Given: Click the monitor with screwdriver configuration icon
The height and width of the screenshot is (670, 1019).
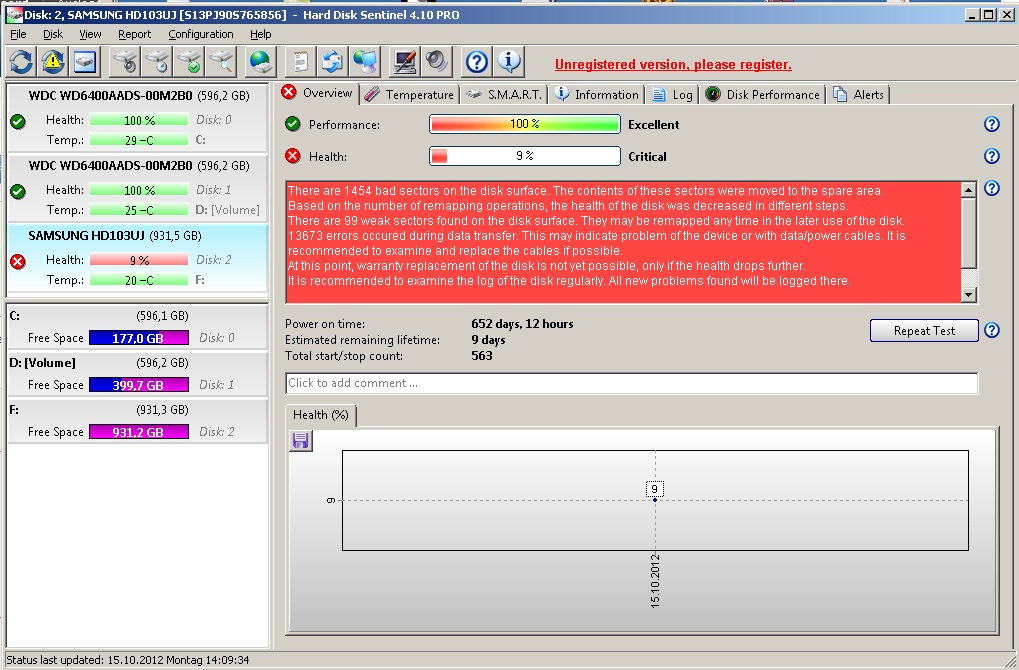Looking at the screenshot, I should click(404, 62).
